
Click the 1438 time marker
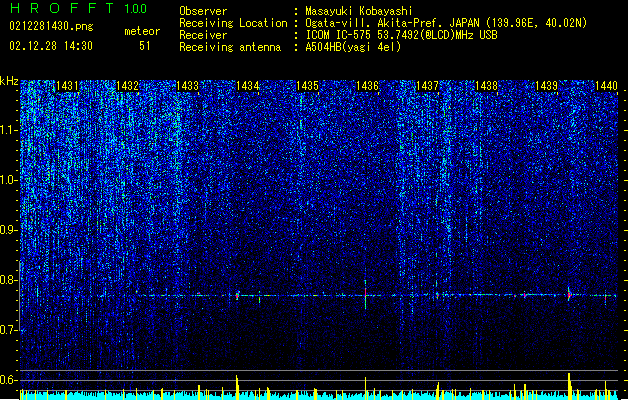pyautogui.click(x=486, y=86)
